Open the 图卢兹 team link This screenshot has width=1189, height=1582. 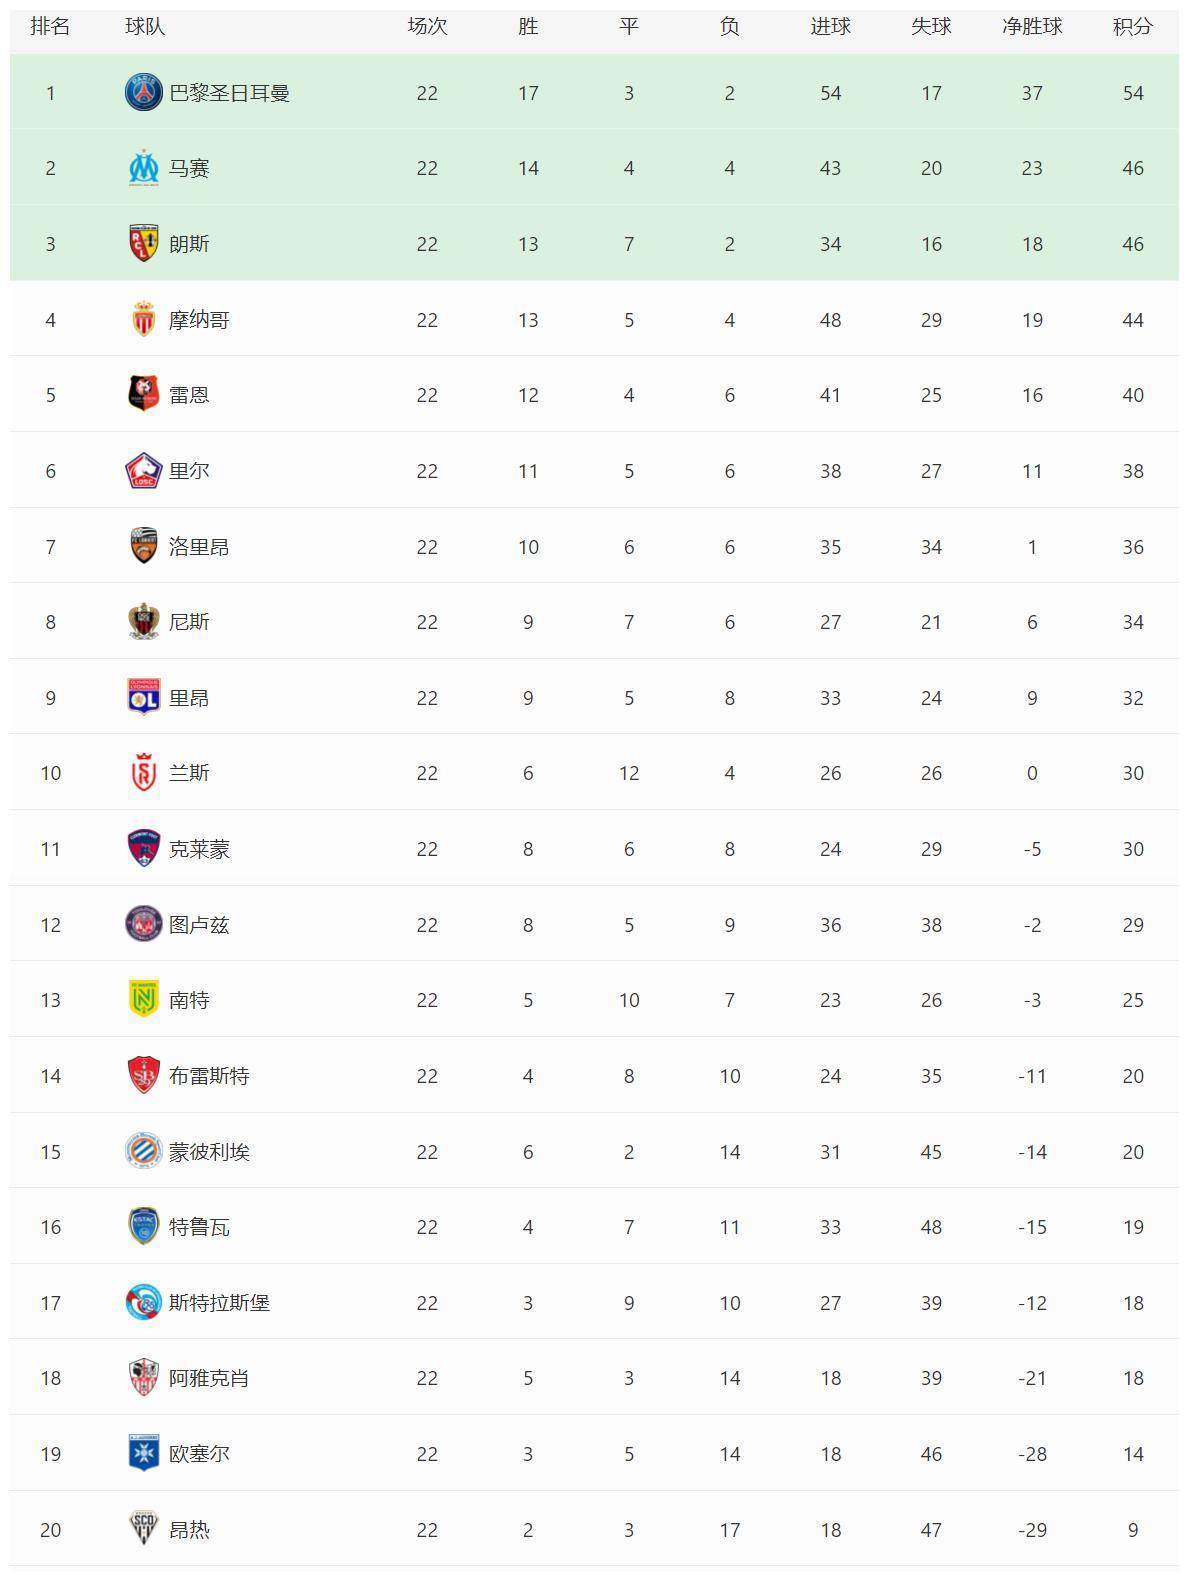point(199,925)
